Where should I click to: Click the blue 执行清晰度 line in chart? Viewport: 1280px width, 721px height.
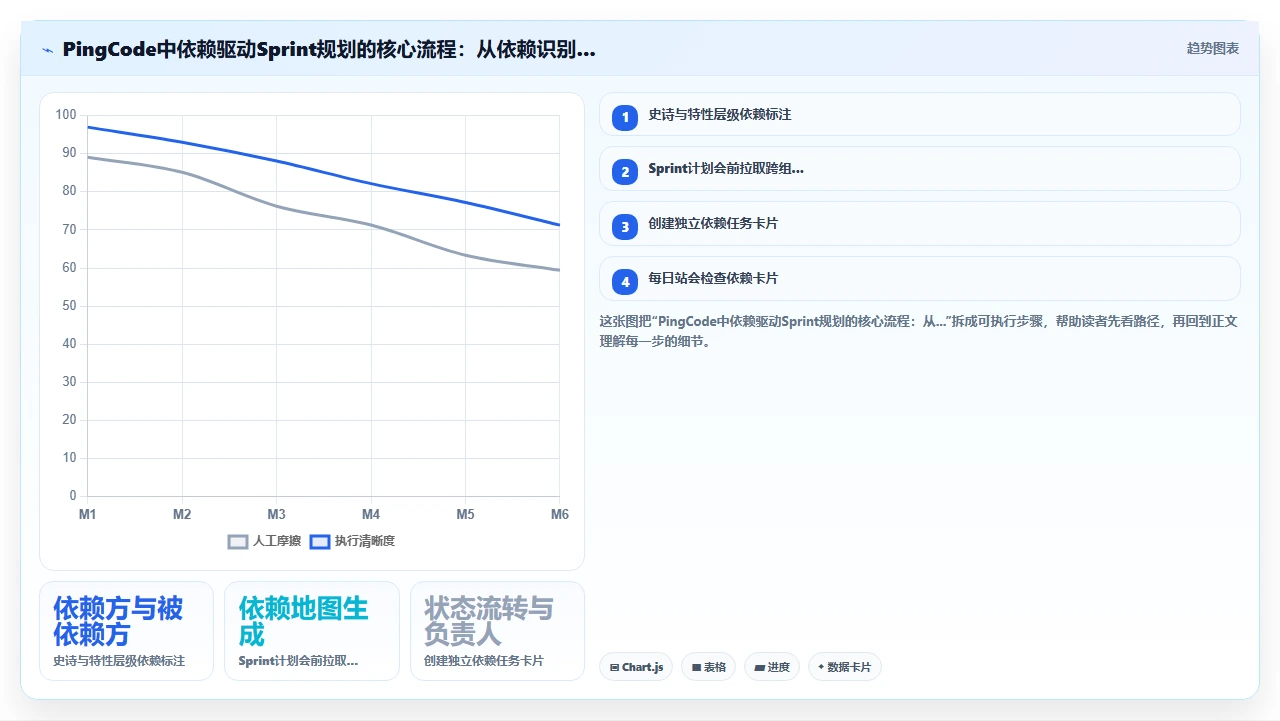click(x=371, y=183)
